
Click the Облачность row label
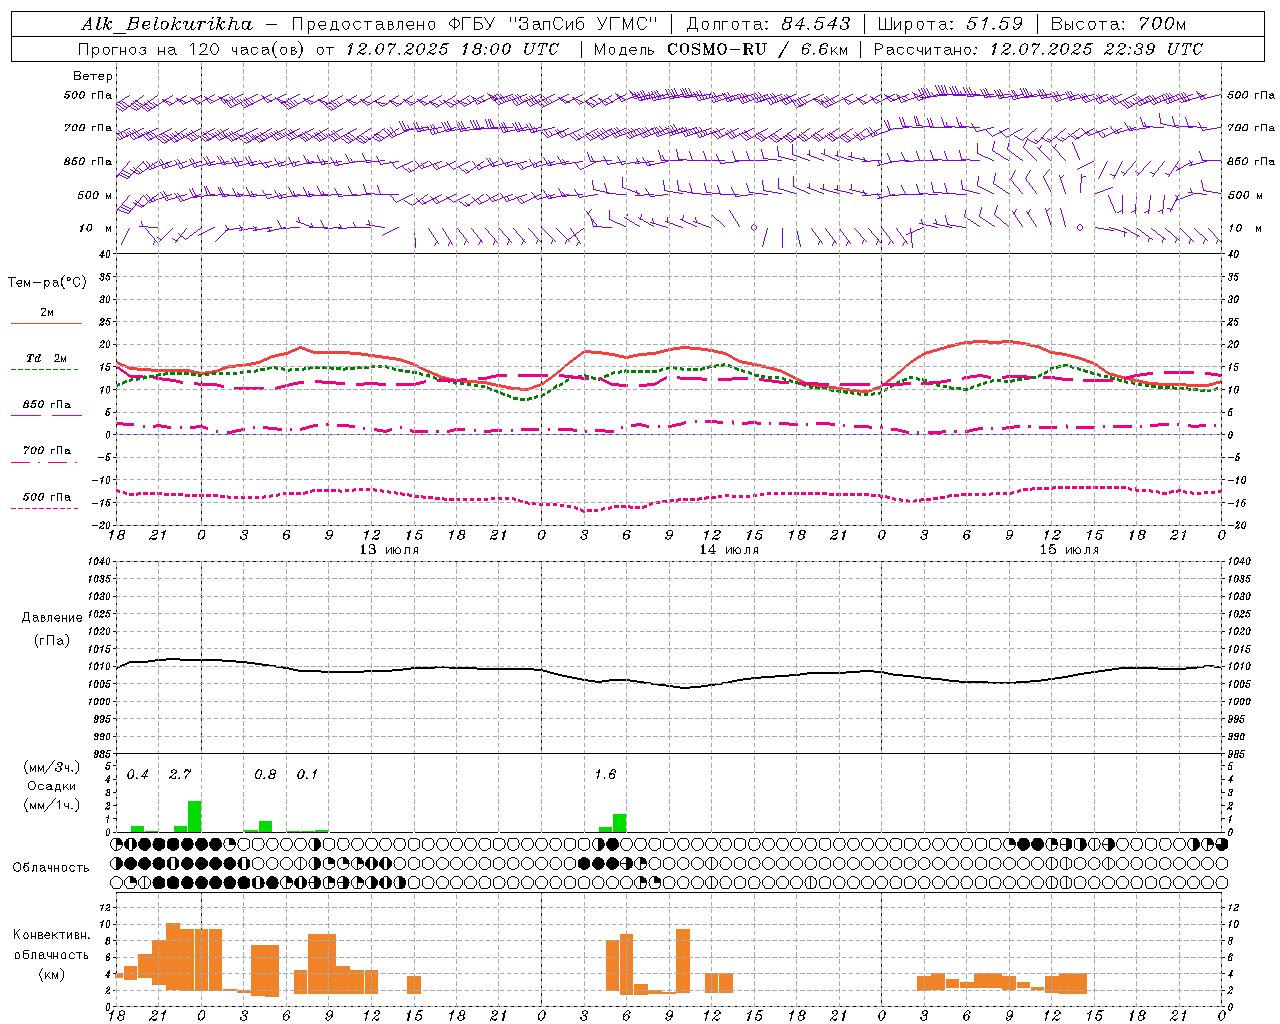click(51, 867)
